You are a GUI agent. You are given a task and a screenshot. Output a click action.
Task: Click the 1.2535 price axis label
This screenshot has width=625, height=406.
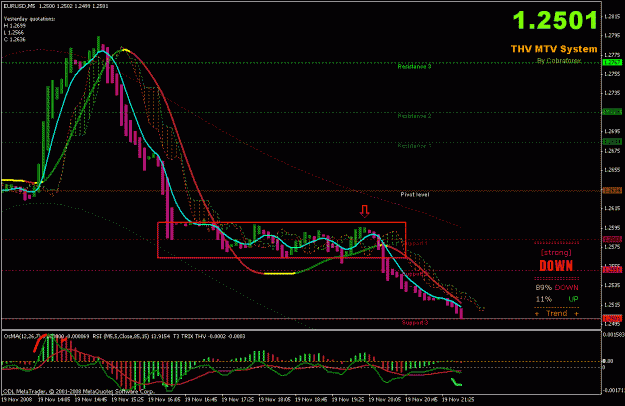613,285
